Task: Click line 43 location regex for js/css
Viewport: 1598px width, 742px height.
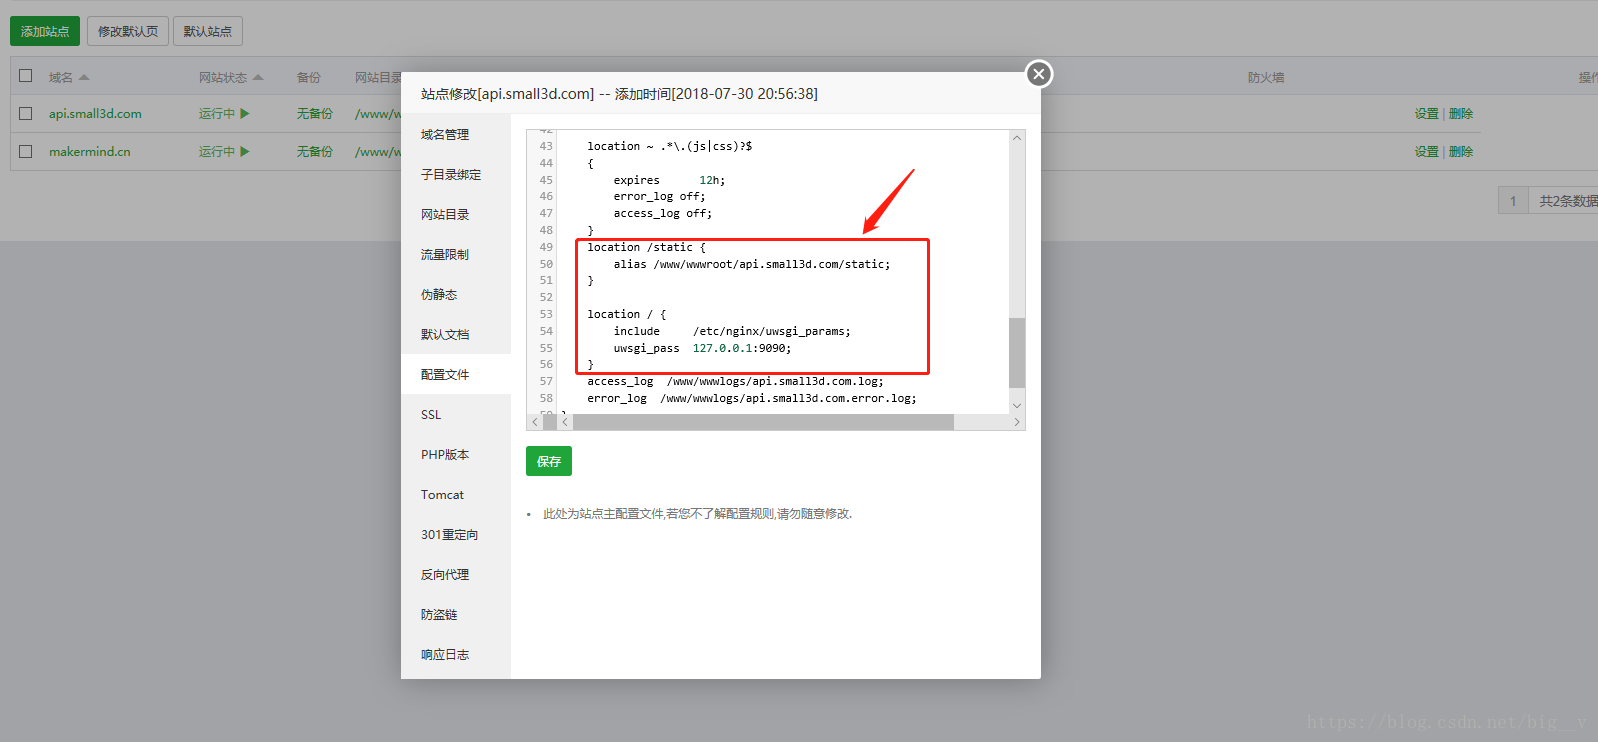Action: (x=669, y=146)
